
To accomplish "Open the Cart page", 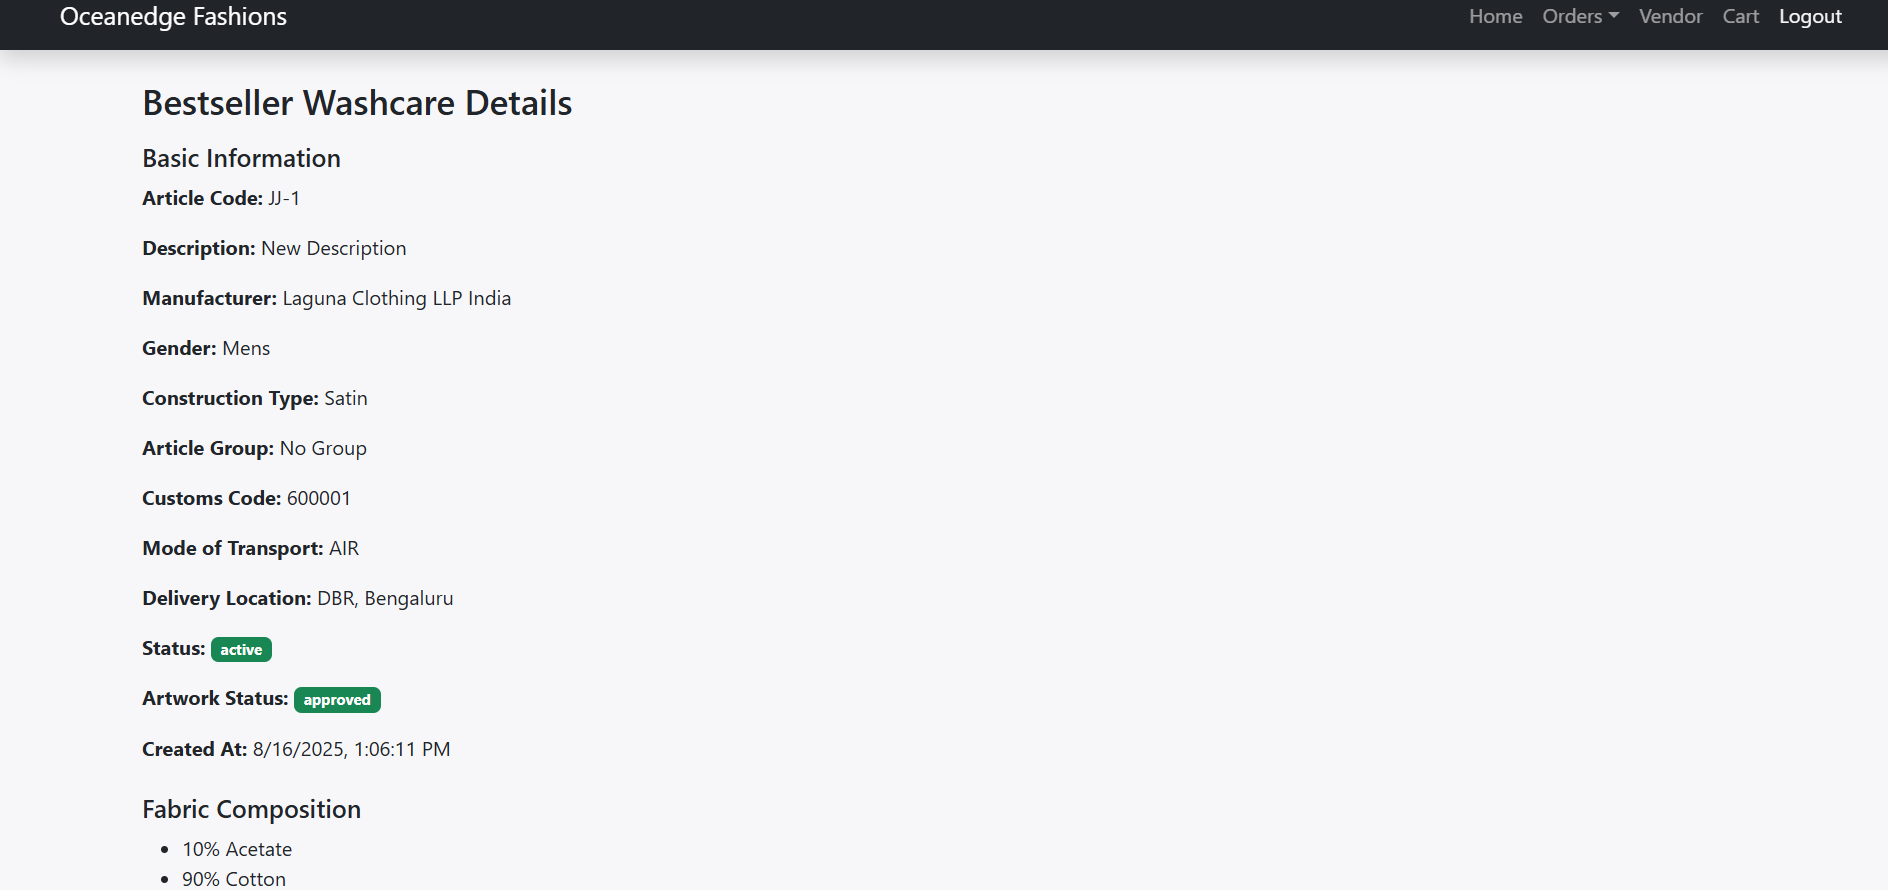I will [1740, 17].
